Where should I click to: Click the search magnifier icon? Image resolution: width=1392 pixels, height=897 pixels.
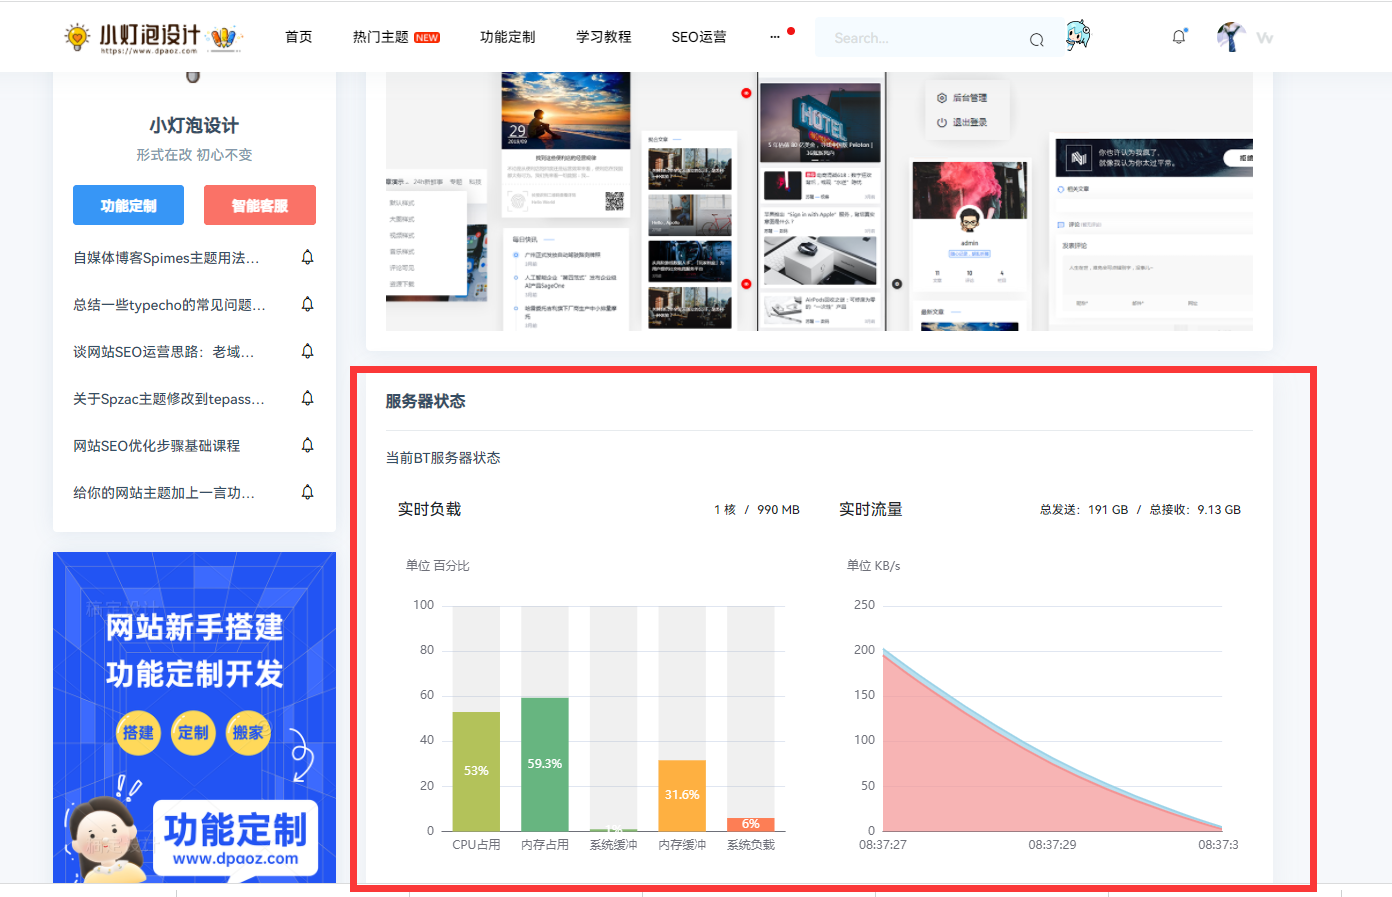1036,39
